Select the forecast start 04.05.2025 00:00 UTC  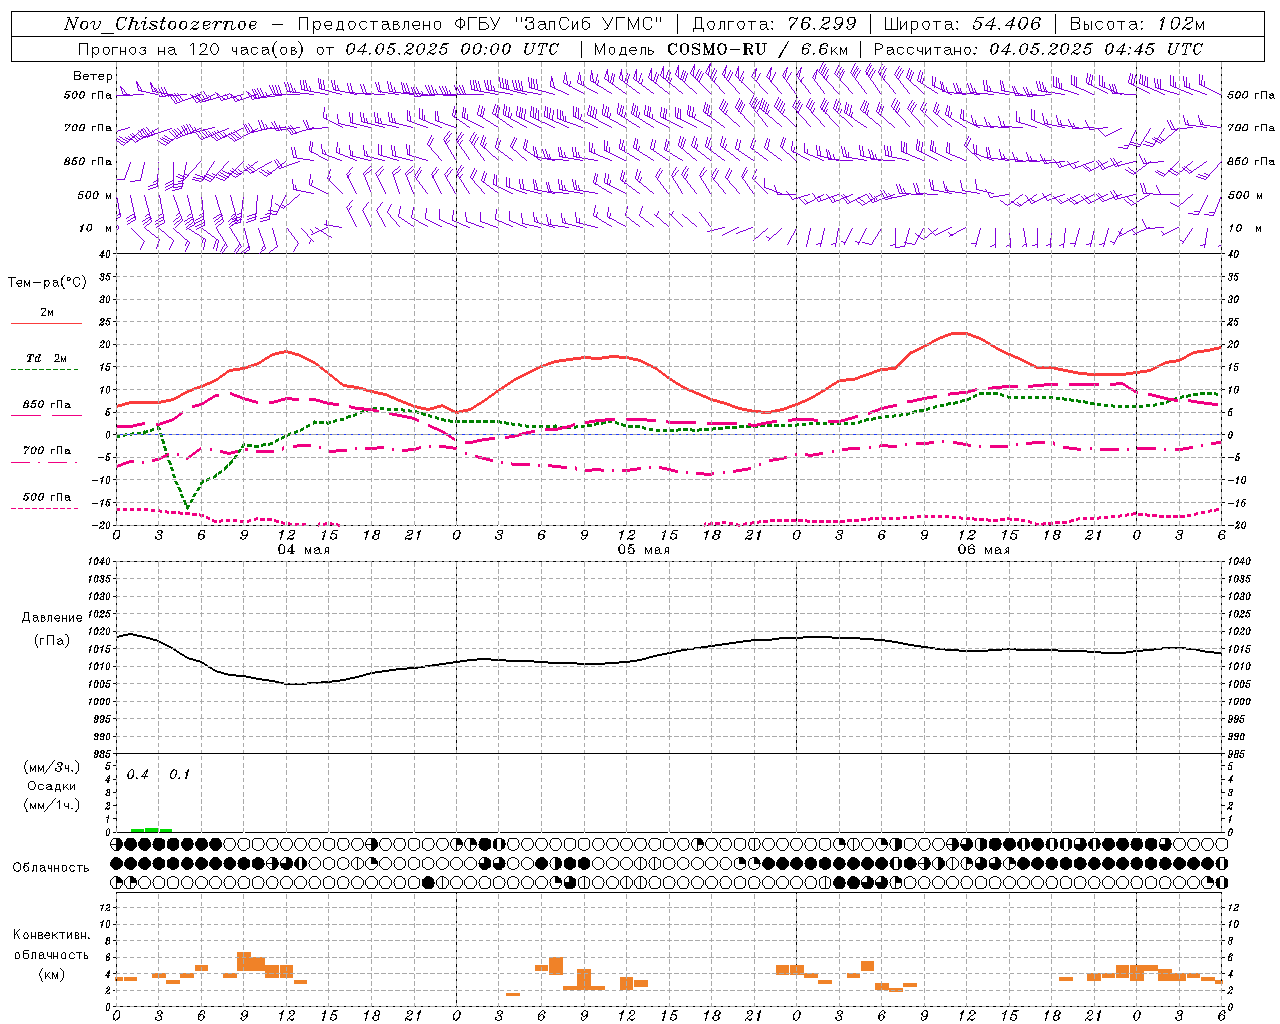pyautogui.click(x=452, y=48)
